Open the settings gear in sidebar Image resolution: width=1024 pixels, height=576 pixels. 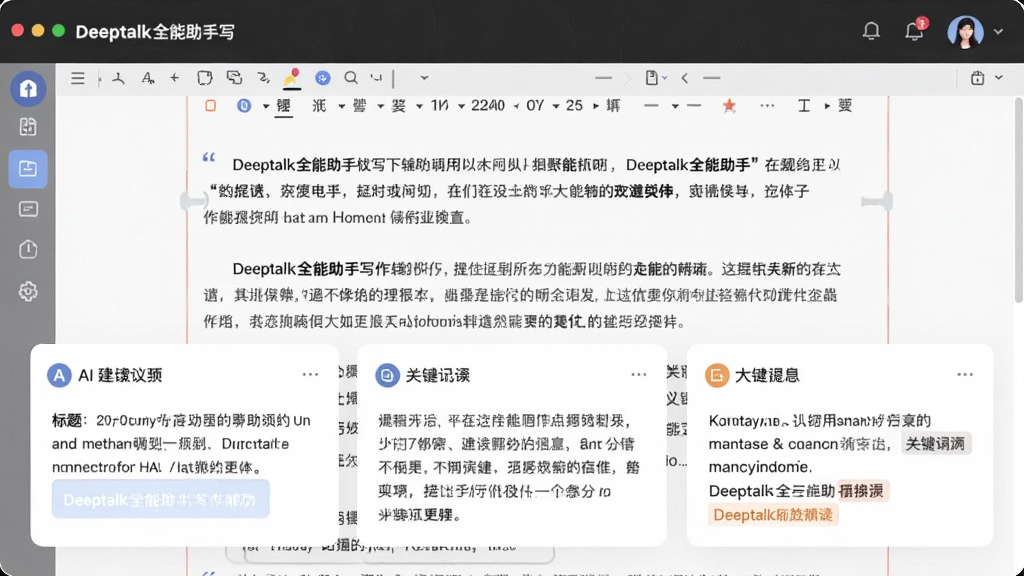click(28, 291)
